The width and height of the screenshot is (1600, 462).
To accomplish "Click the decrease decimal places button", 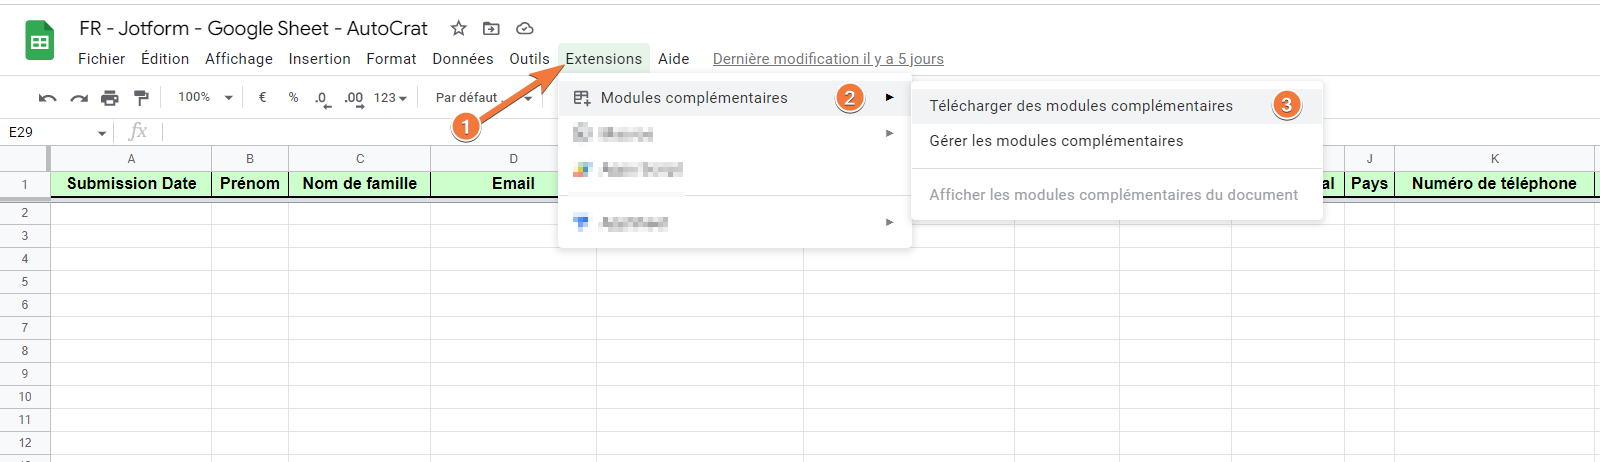I will point(321,98).
